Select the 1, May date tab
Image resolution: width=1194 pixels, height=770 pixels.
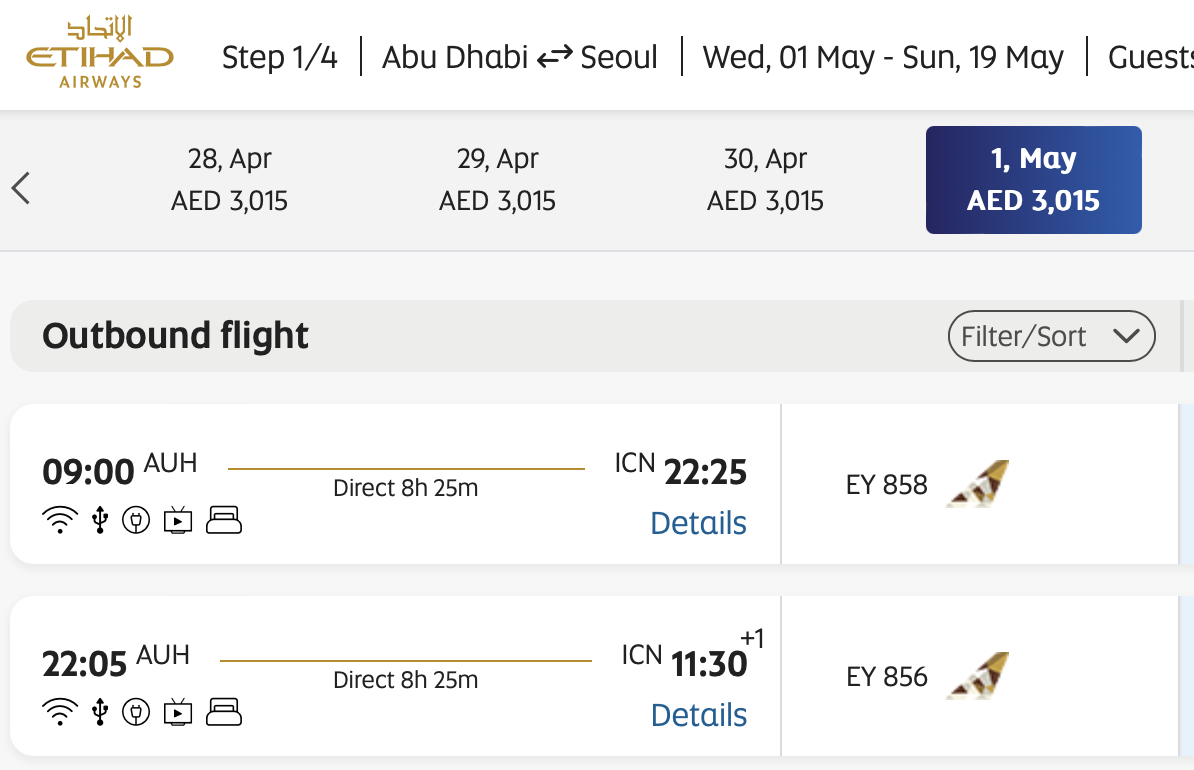(x=1033, y=180)
